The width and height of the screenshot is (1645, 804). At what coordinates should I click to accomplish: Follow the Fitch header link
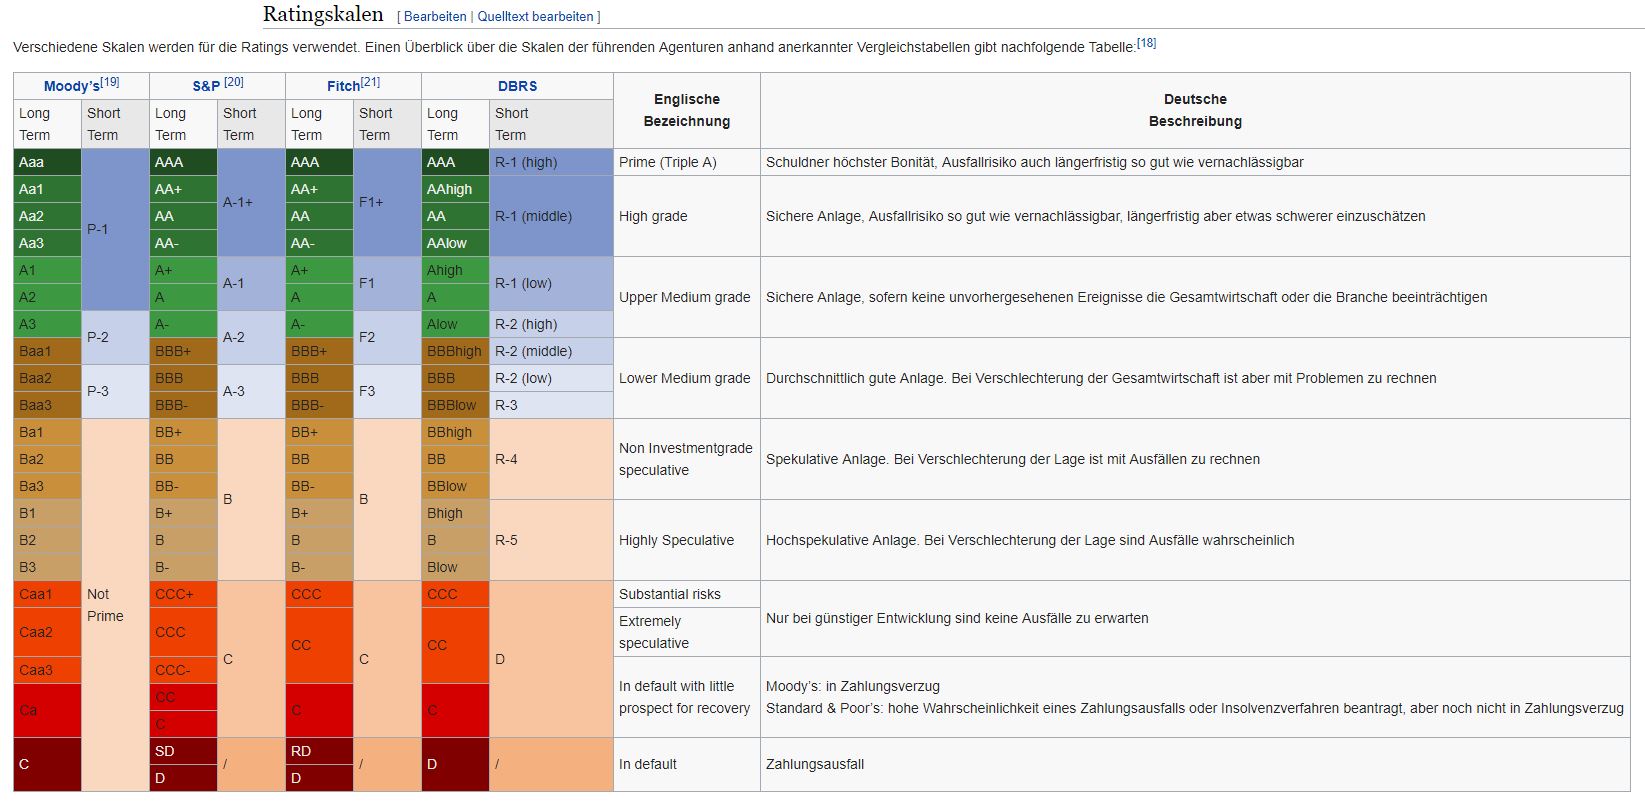[343, 87]
